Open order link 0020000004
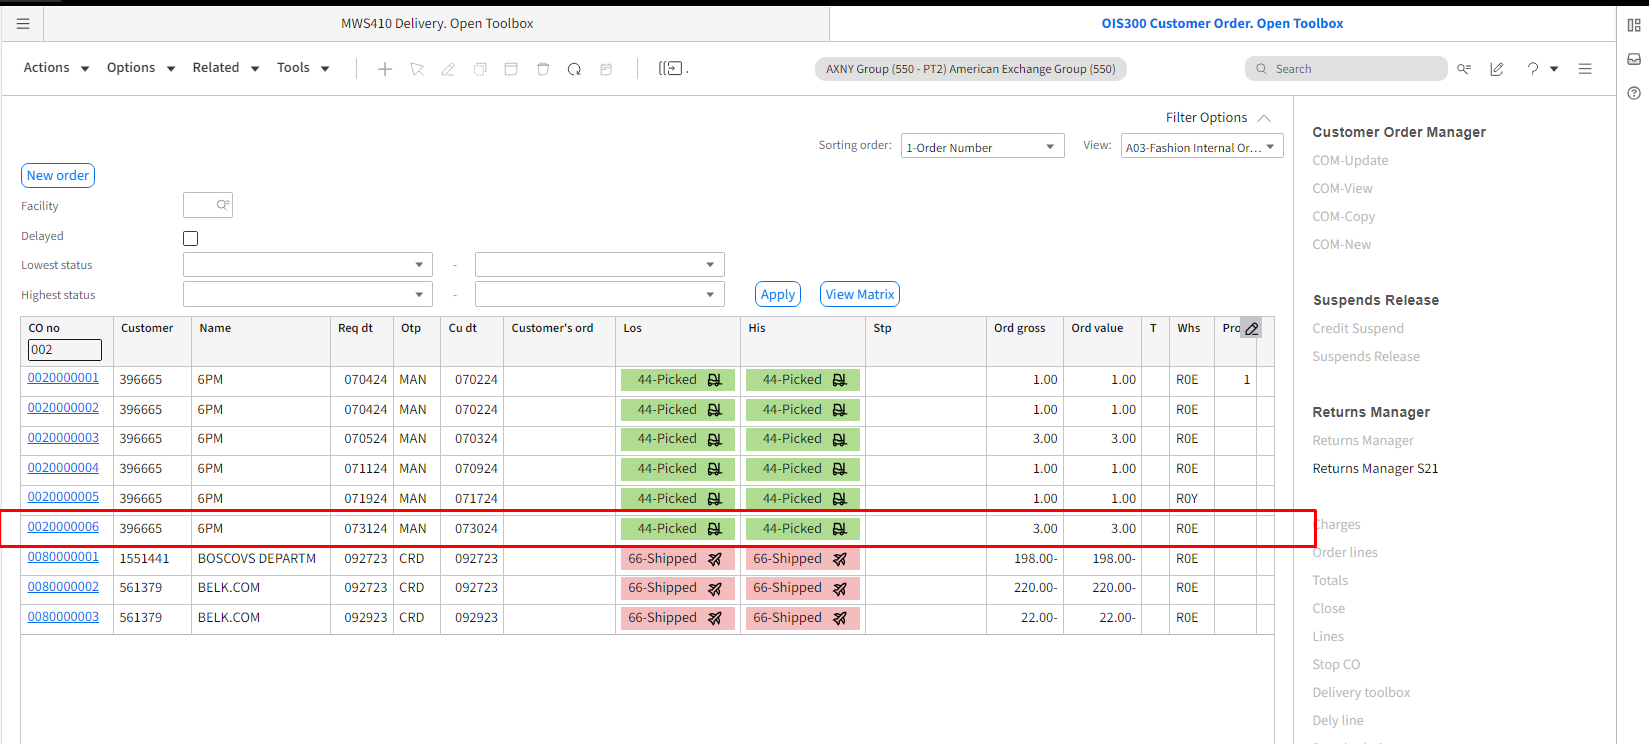1649x744 pixels. [x=63, y=468]
